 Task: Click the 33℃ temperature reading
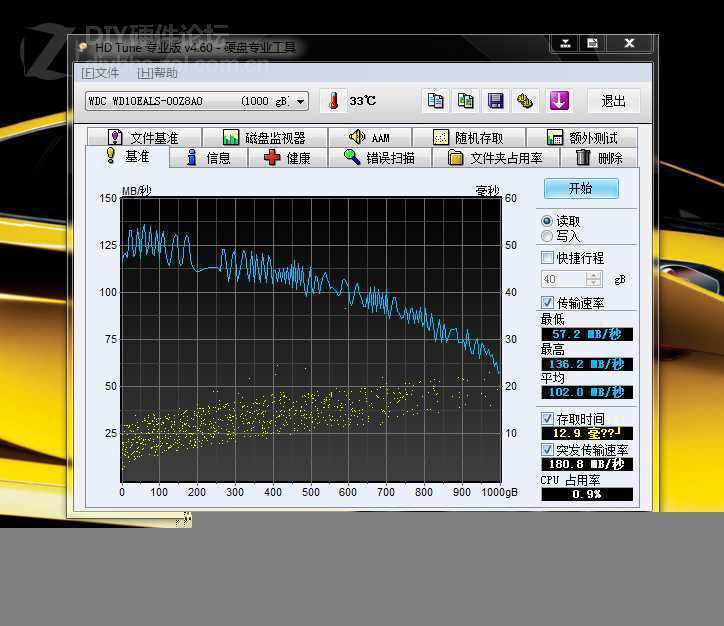[362, 101]
